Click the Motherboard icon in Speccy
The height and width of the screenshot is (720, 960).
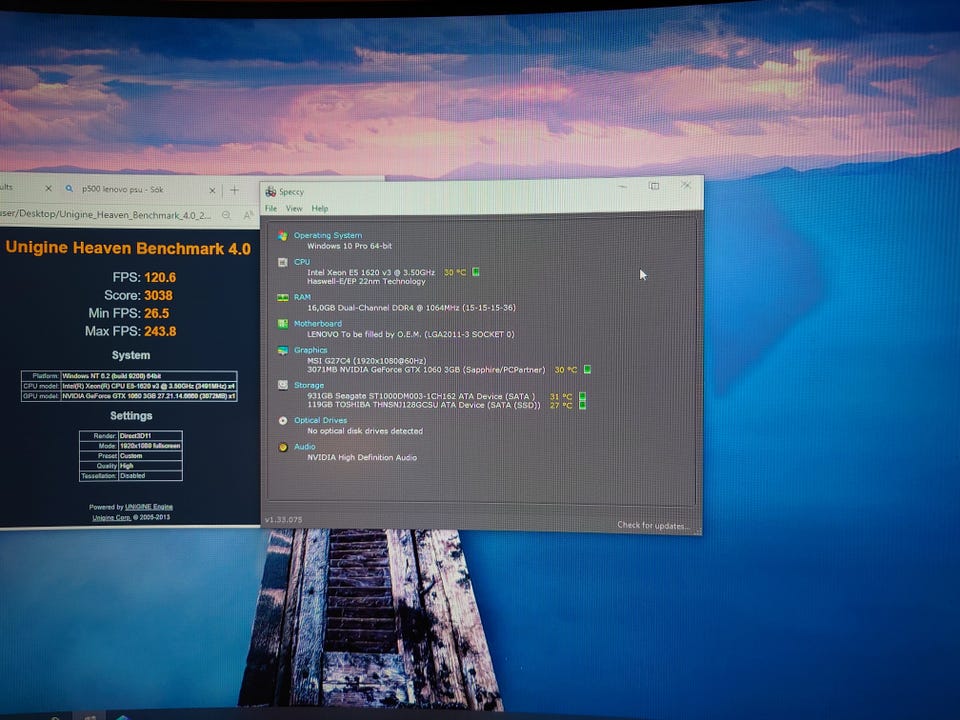click(x=282, y=324)
